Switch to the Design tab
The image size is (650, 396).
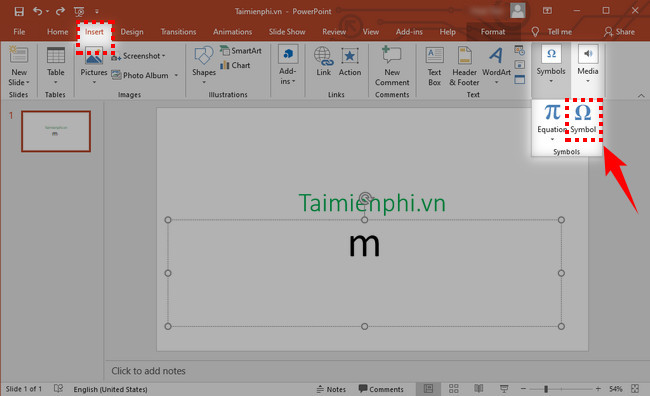click(x=132, y=32)
